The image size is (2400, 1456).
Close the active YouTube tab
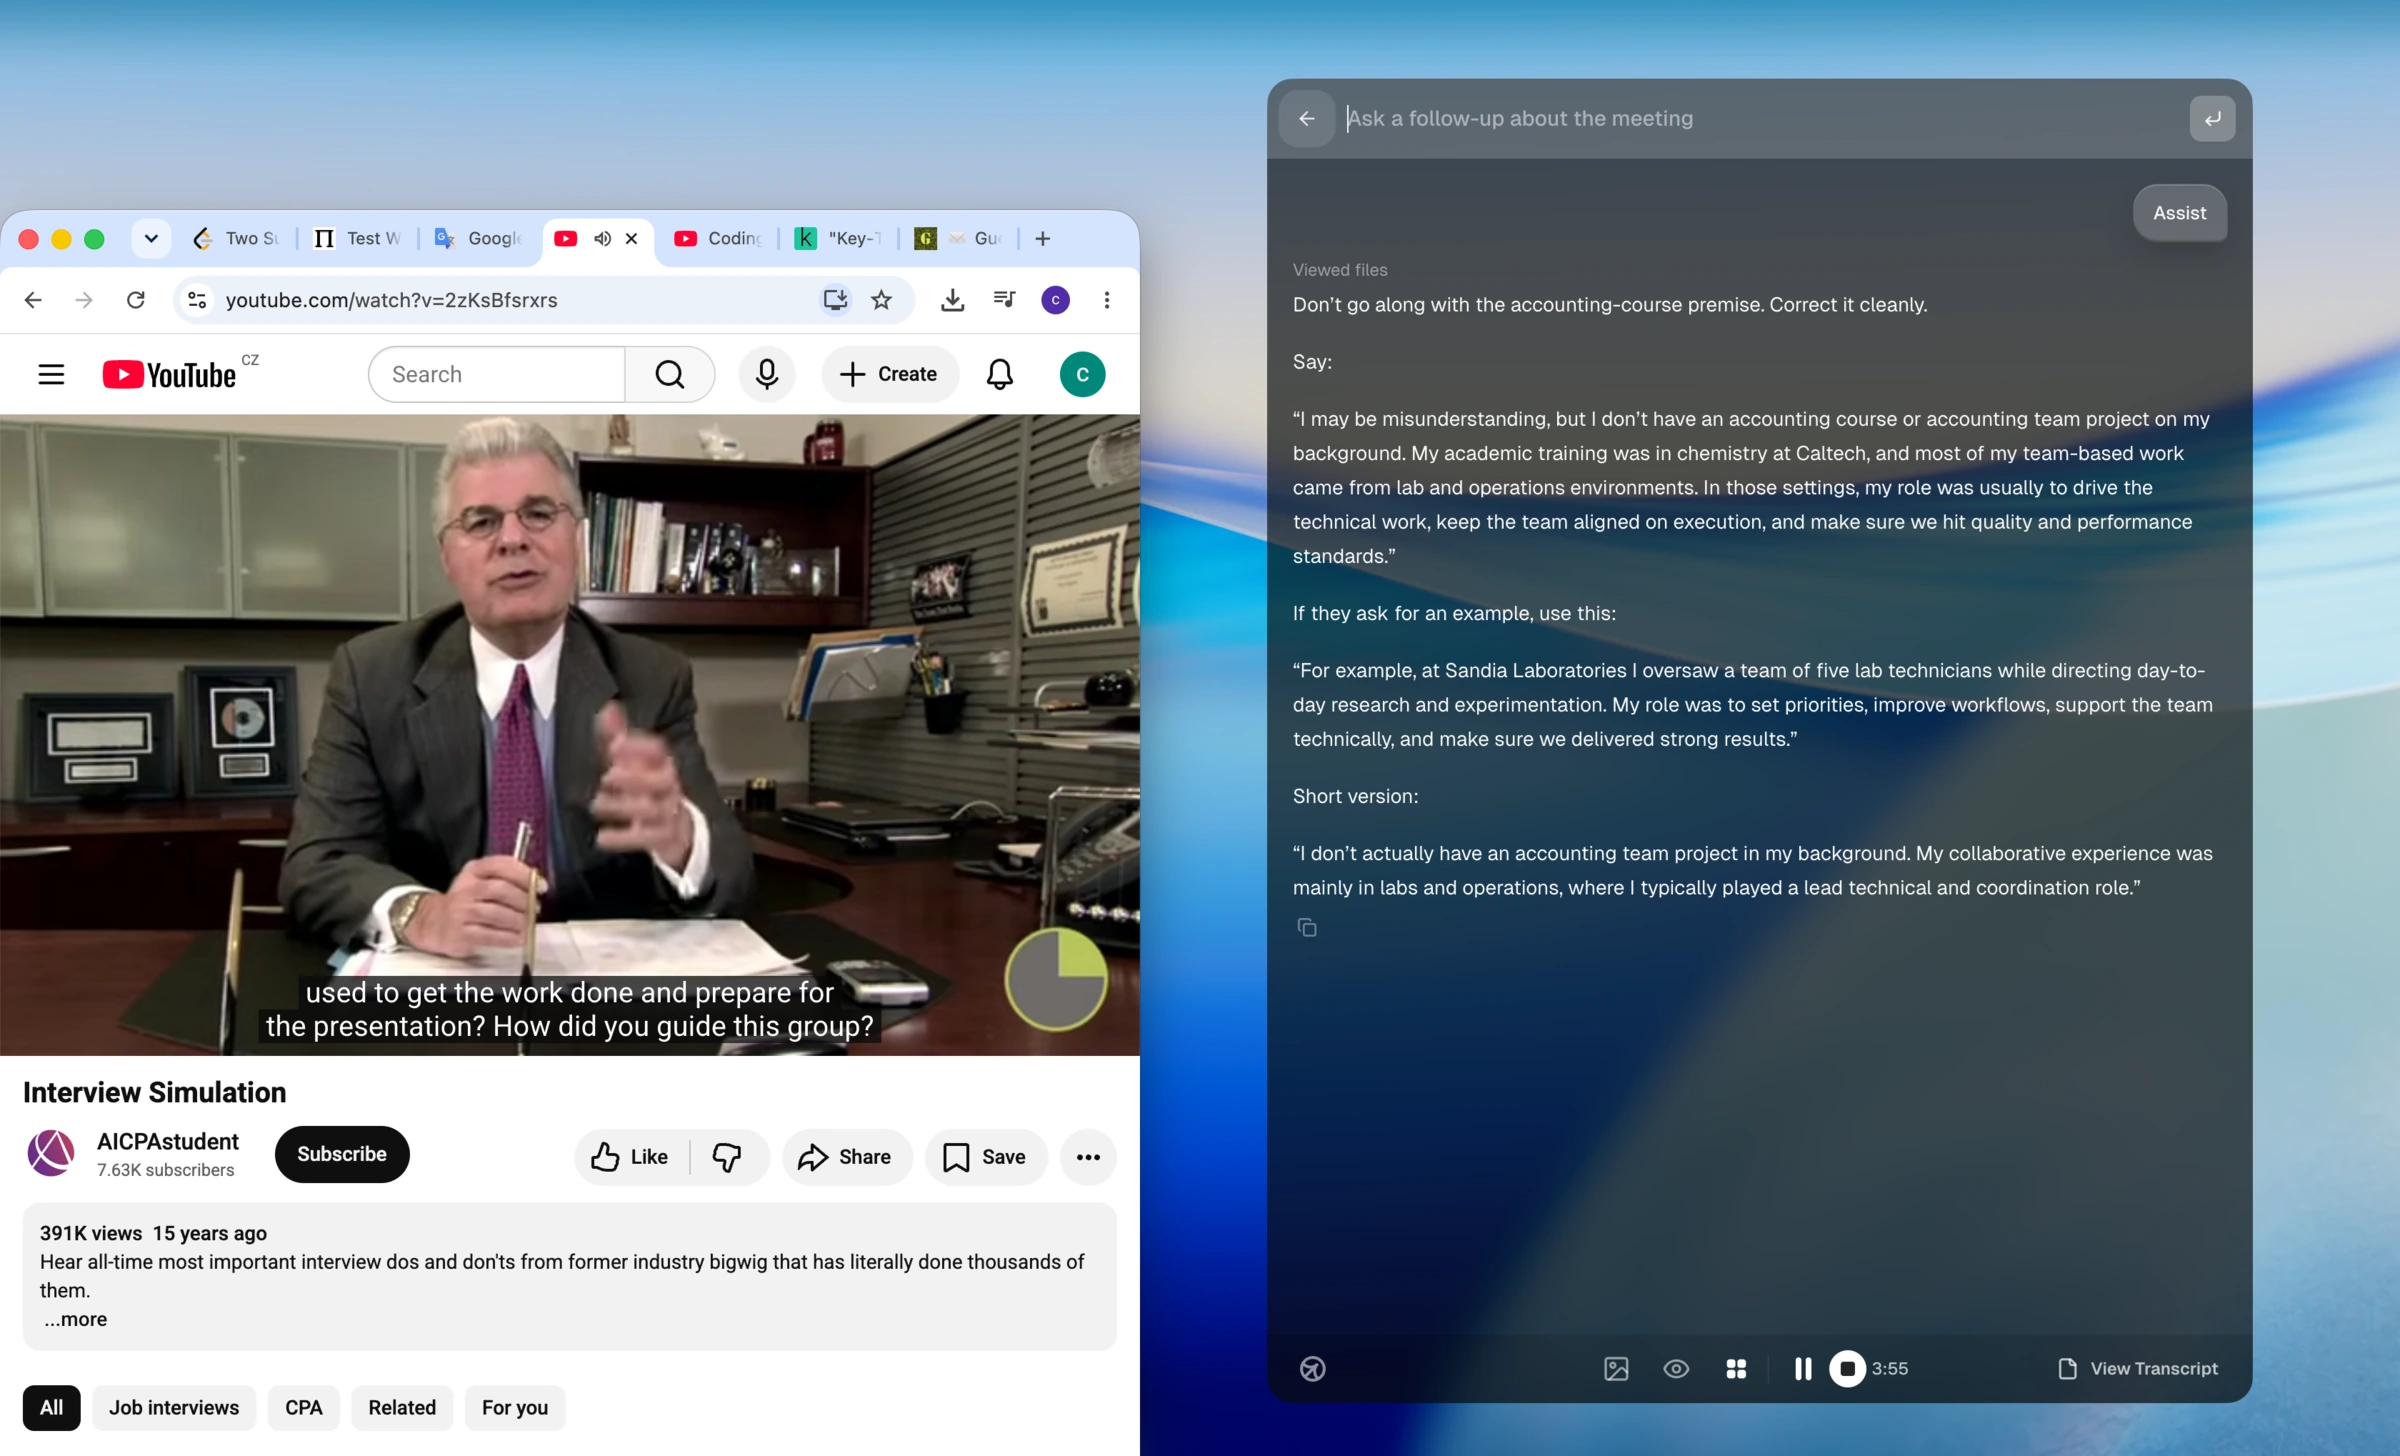pos(631,238)
